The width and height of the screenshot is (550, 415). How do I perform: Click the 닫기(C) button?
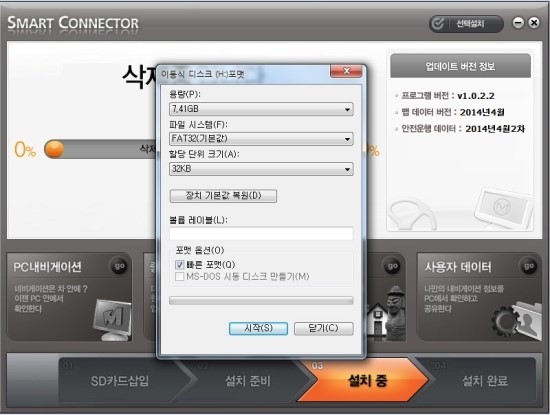point(323,328)
